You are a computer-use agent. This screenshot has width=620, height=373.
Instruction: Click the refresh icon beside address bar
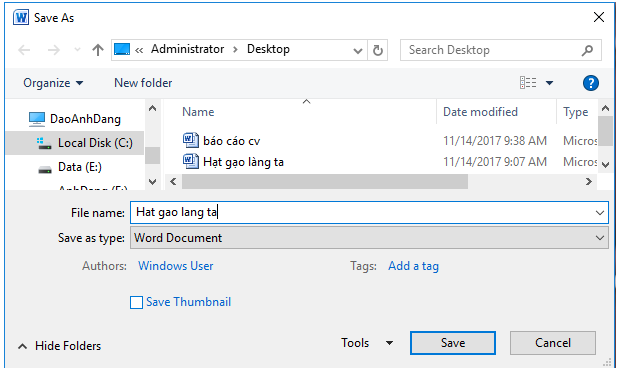pyautogui.click(x=378, y=50)
